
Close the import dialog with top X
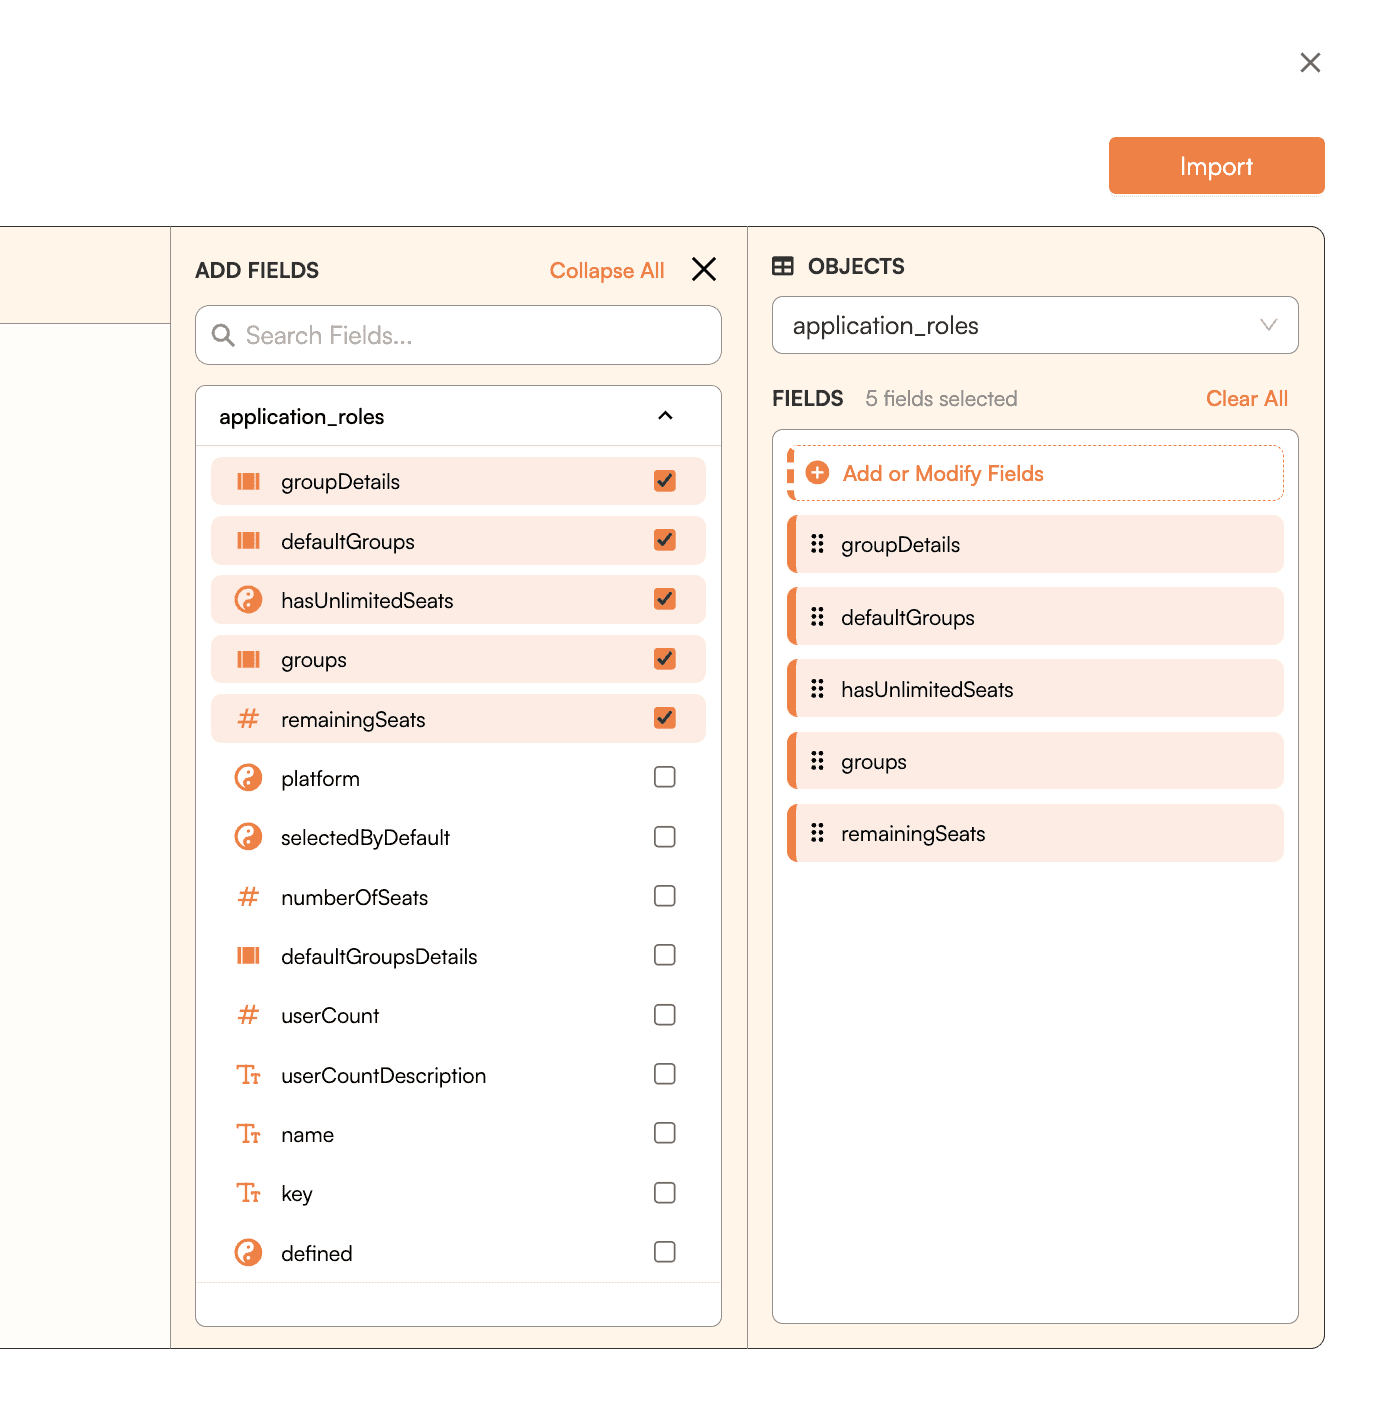(1310, 63)
